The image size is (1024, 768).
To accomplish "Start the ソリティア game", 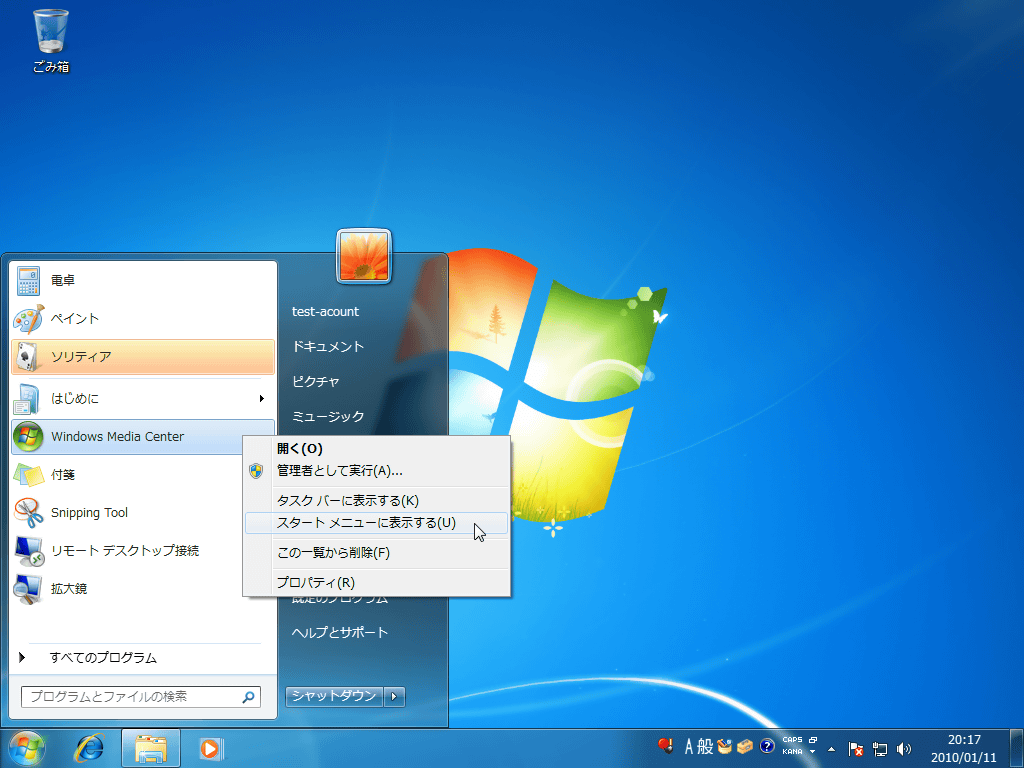I will click(x=143, y=357).
